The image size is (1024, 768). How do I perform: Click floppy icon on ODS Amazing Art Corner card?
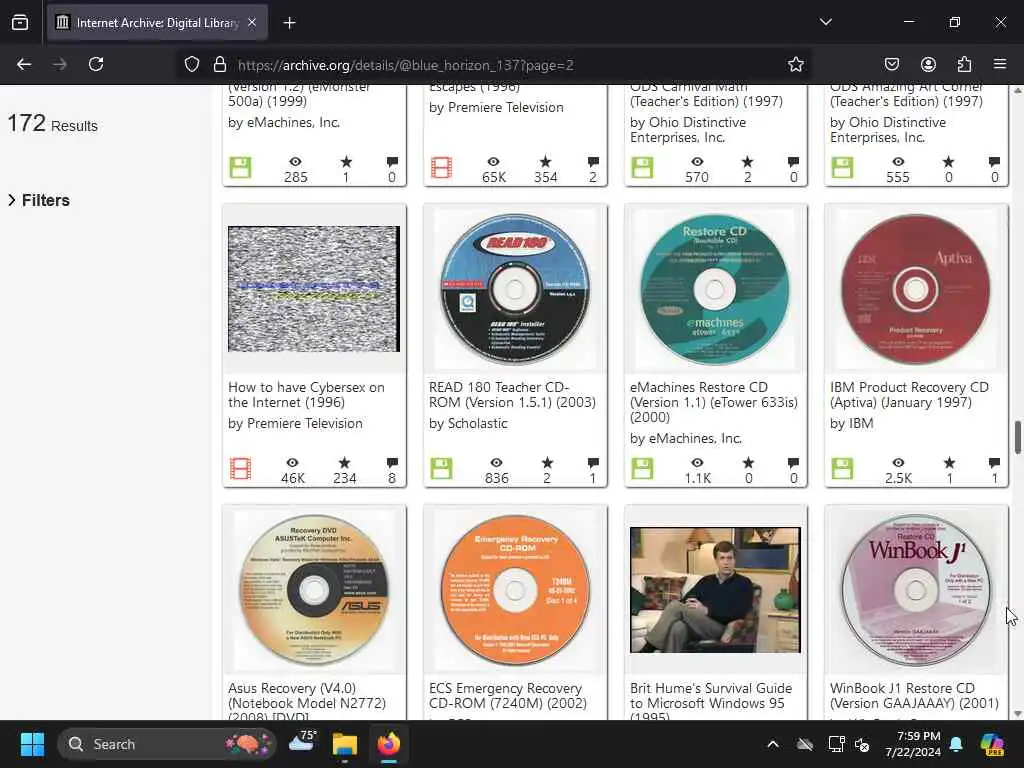(x=842, y=167)
